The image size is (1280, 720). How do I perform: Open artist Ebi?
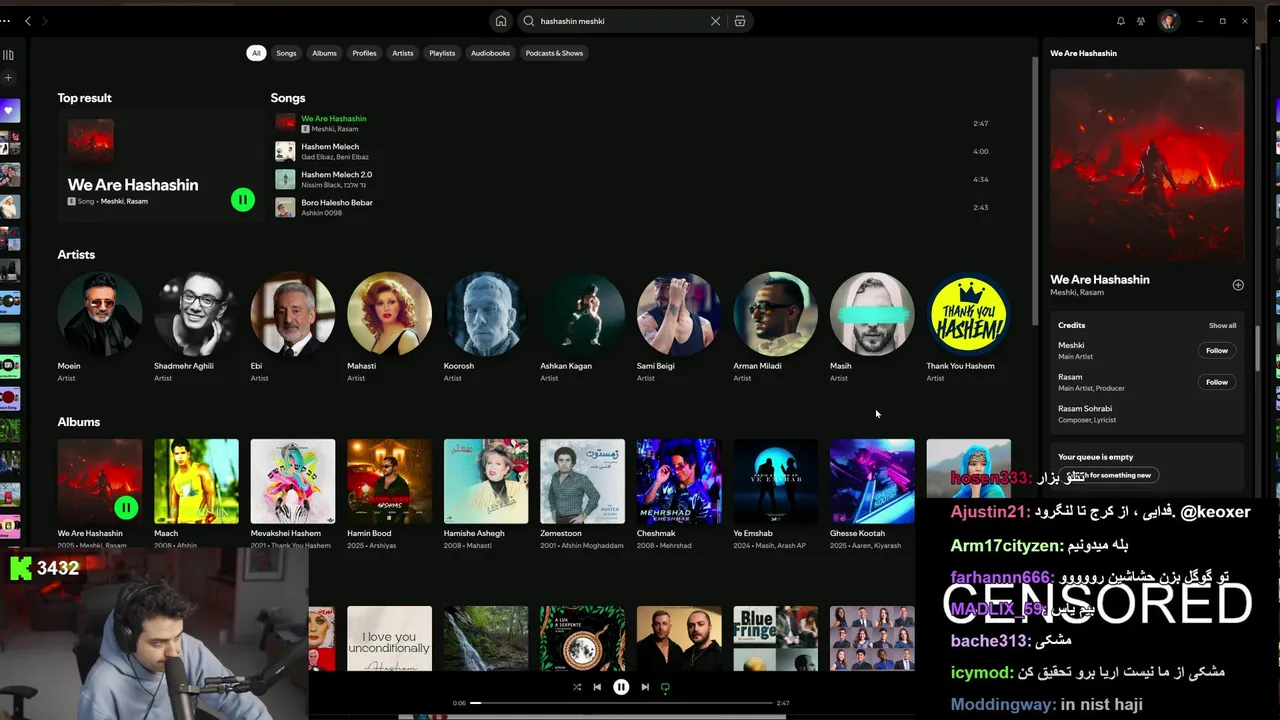pyautogui.click(x=292, y=314)
